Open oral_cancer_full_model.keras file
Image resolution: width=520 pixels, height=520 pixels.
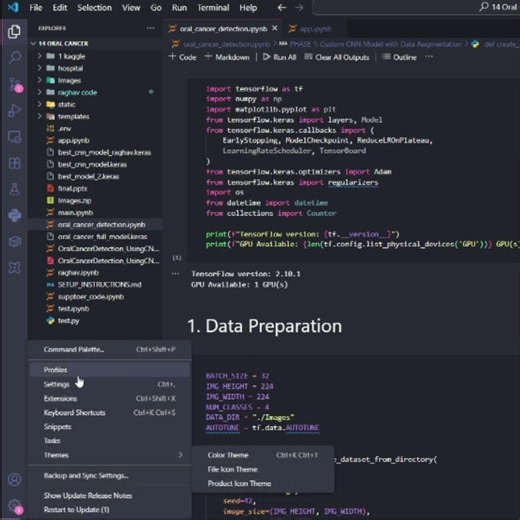pyautogui.click(x=95, y=236)
